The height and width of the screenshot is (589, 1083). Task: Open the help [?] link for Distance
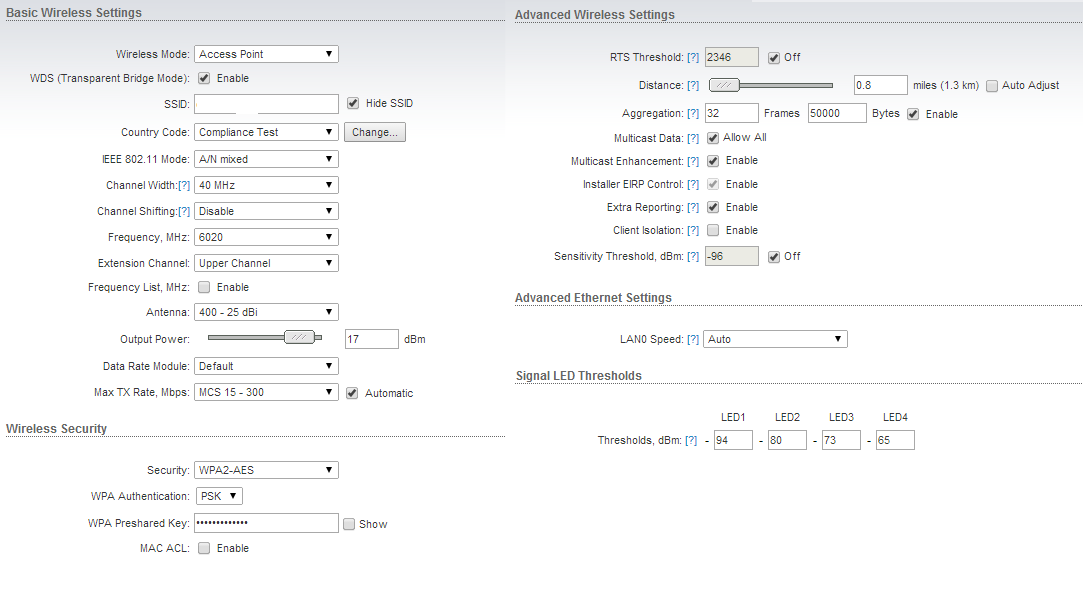(693, 86)
